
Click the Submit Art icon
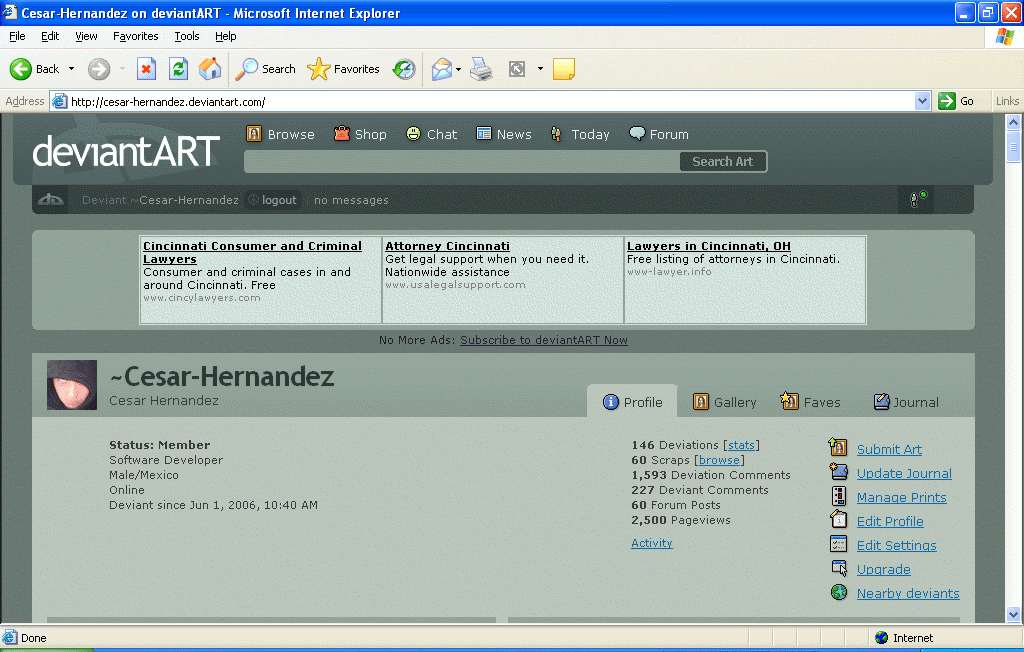click(x=839, y=448)
